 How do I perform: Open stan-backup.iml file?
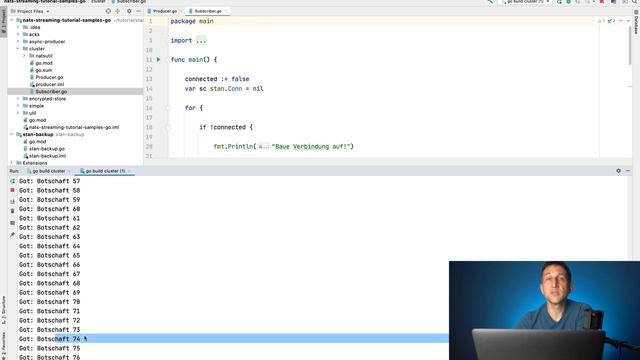point(47,156)
